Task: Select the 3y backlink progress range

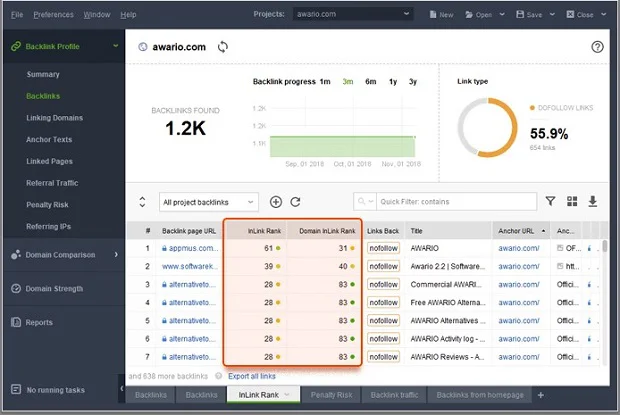Action: (x=413, y=81)
